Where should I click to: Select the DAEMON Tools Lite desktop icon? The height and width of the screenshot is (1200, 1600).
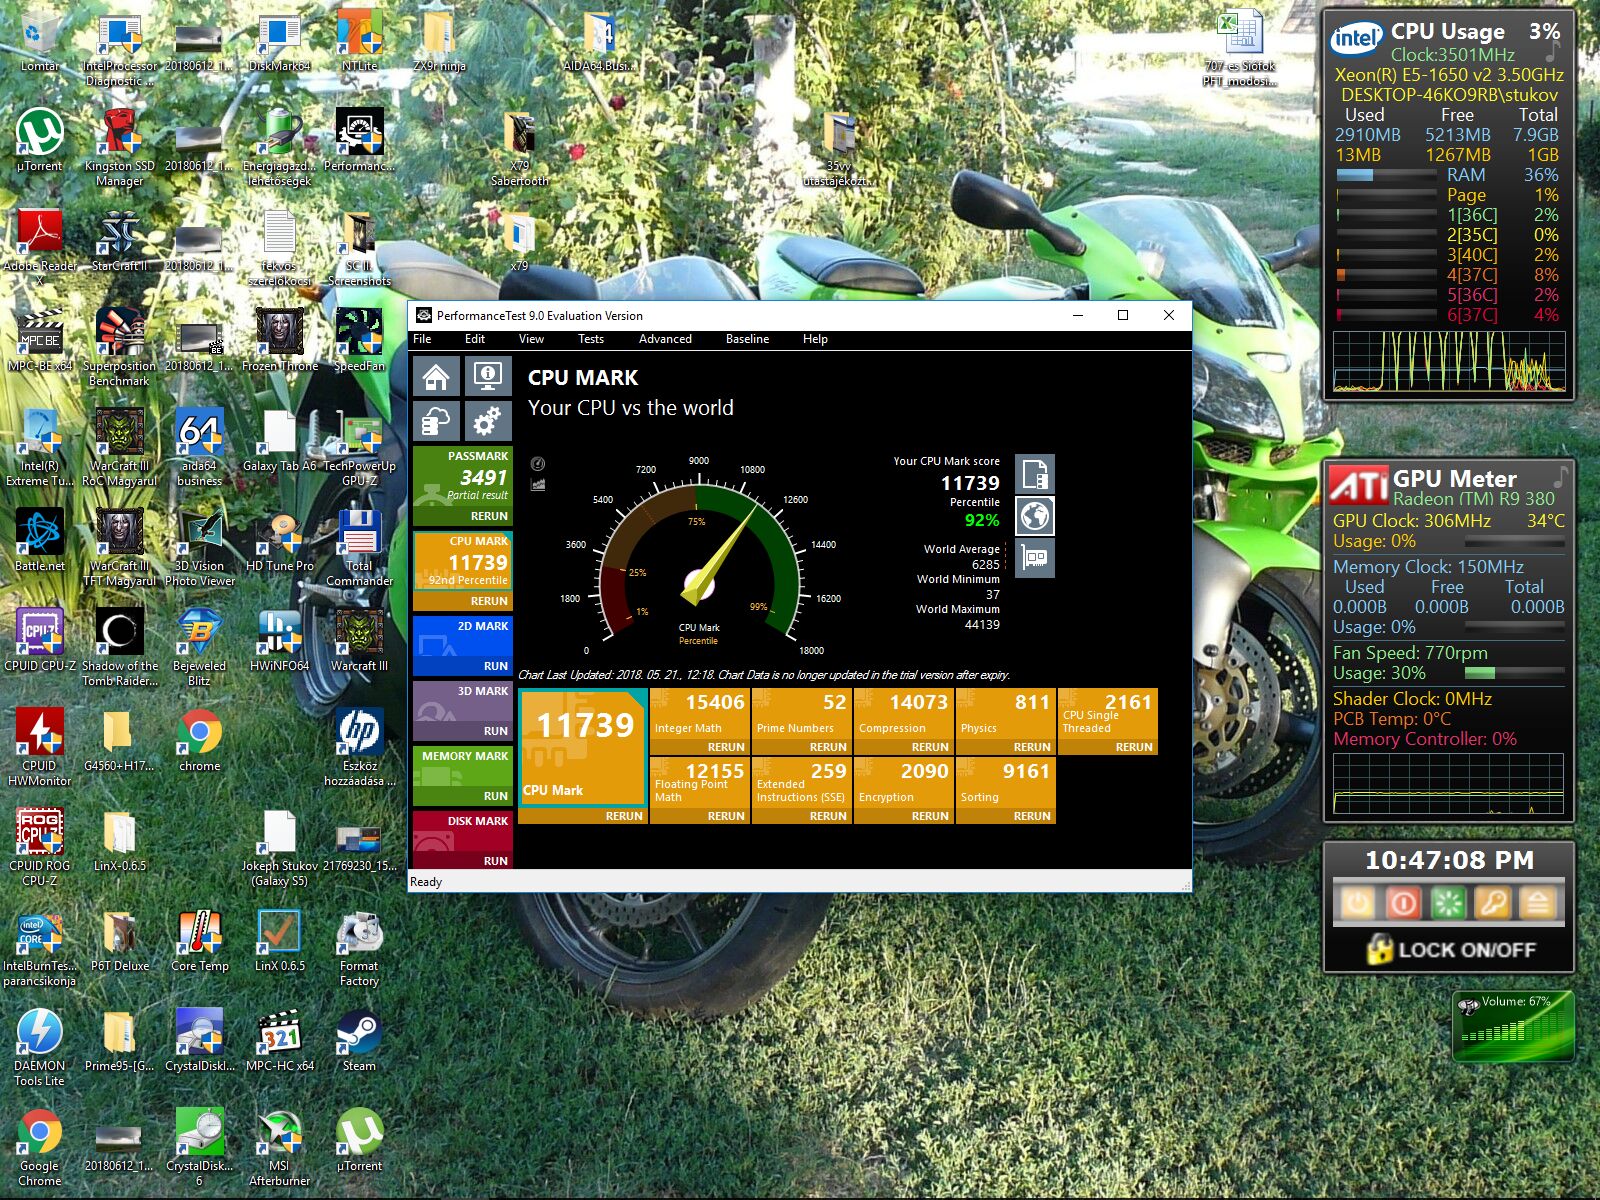point(40,1046)
